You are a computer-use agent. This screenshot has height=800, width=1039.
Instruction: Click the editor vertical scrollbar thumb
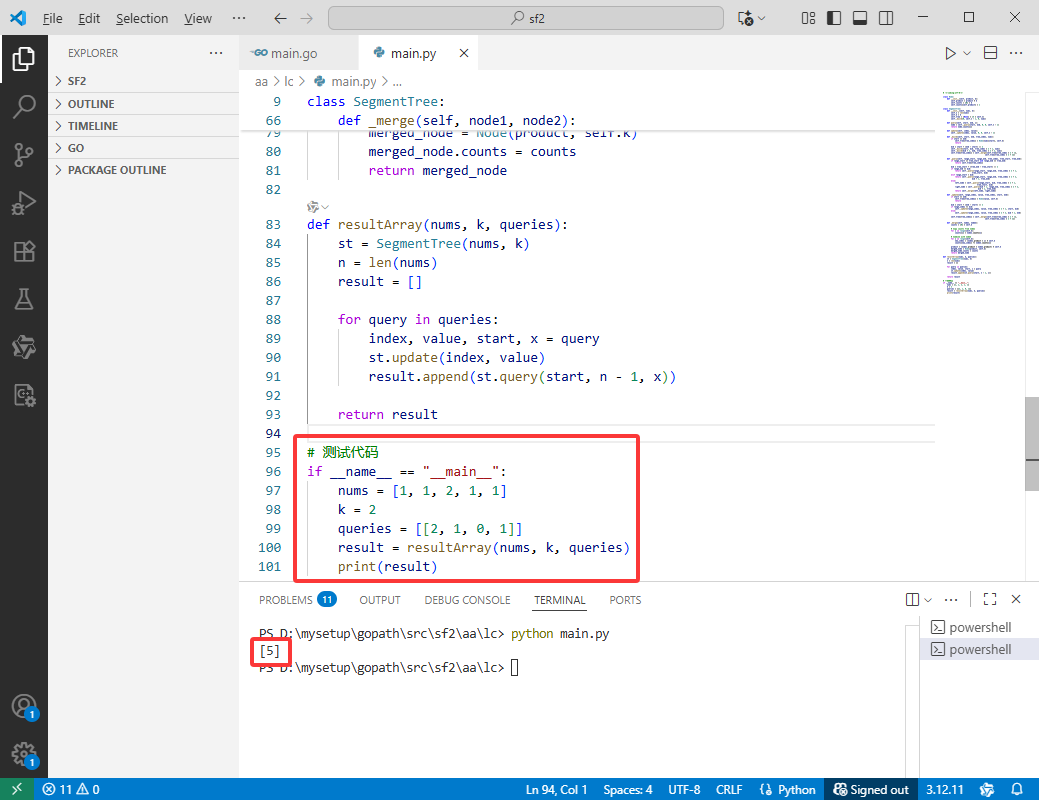click(x=1032, y=443)
